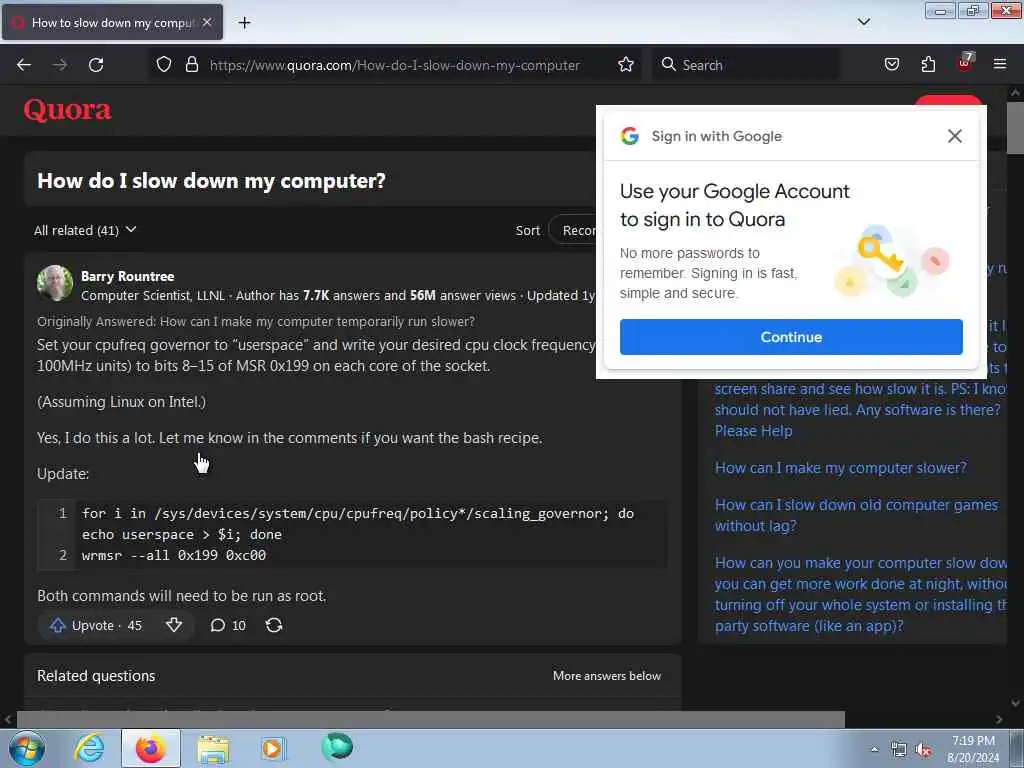This screenshot has height=768, width=1024.
Task: Open 'How can I slow down old computer games' link
Action: point(856,515)
